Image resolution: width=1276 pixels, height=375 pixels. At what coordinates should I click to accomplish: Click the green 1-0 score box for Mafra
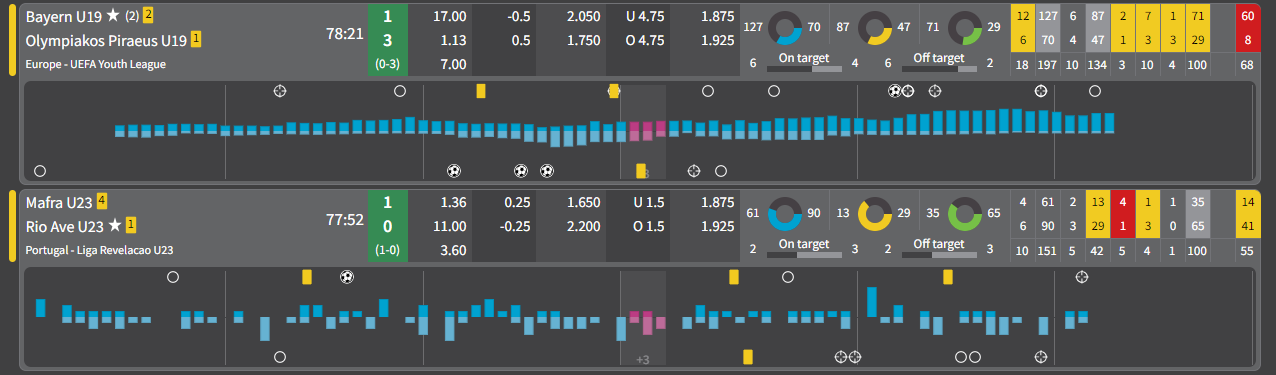tap(387, 226)
